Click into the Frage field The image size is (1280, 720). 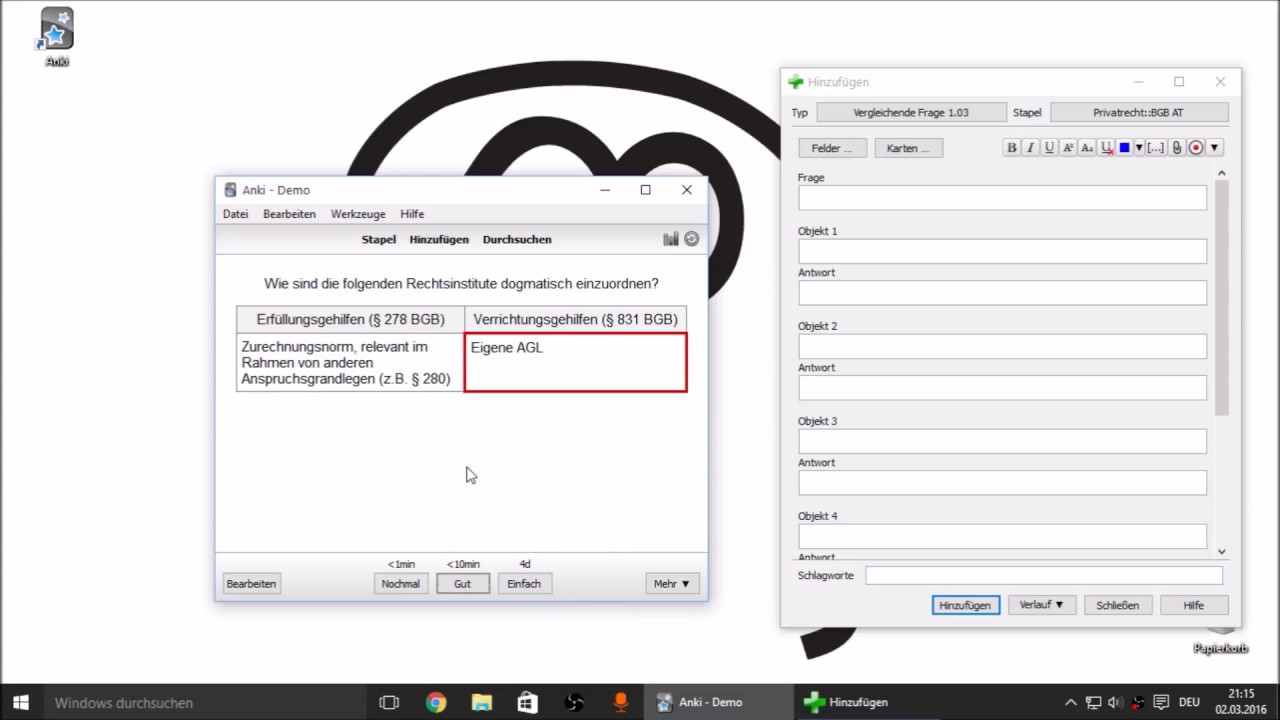[1002, 198]
